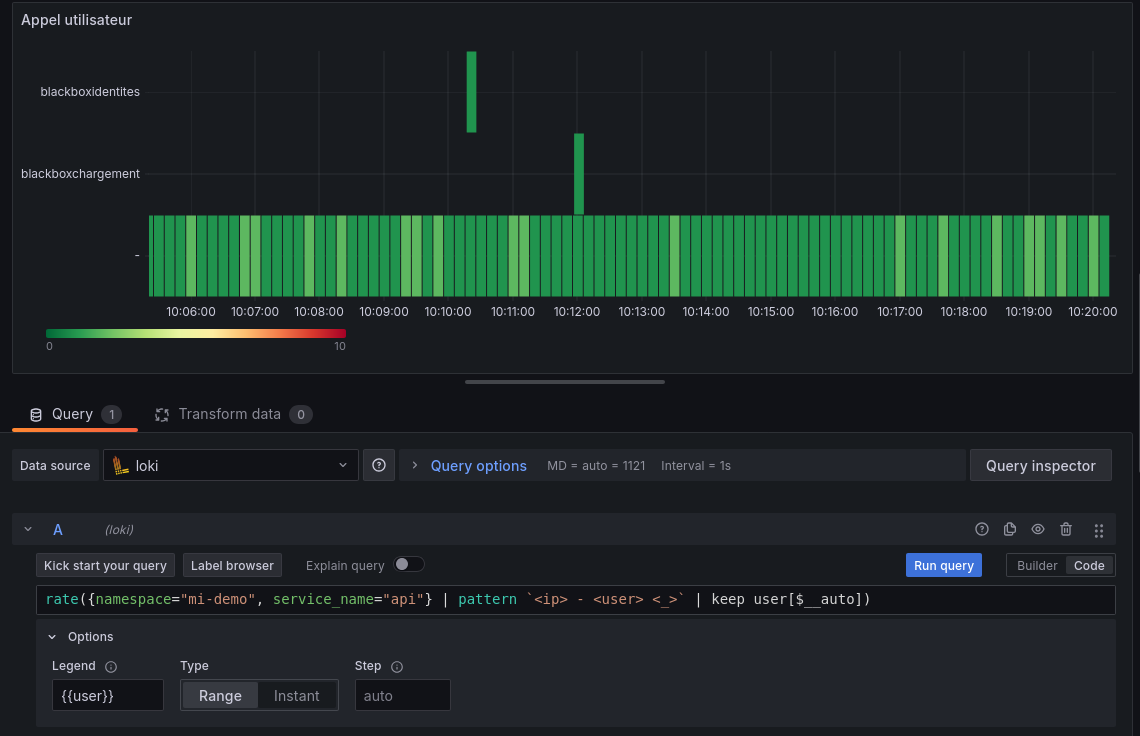Click the Run query button

[944, 566]
